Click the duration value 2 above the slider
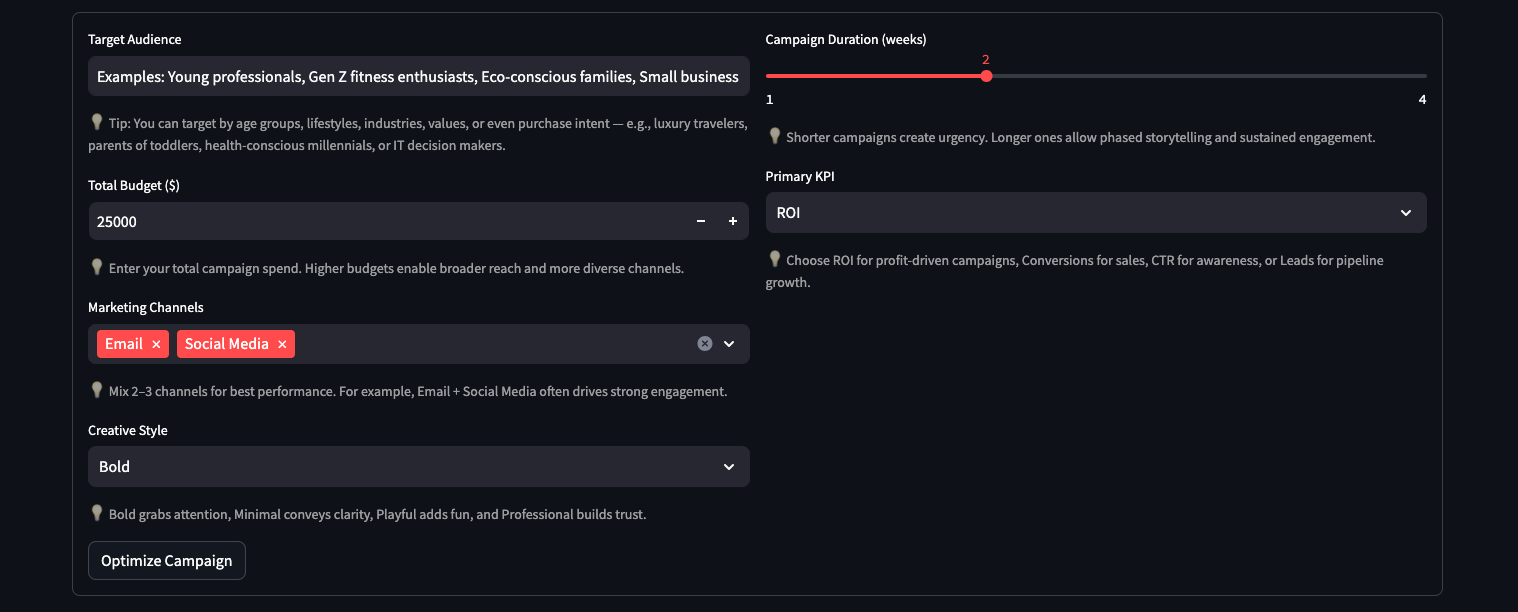This screenshot has width=1518, height=612. (985, 59)
